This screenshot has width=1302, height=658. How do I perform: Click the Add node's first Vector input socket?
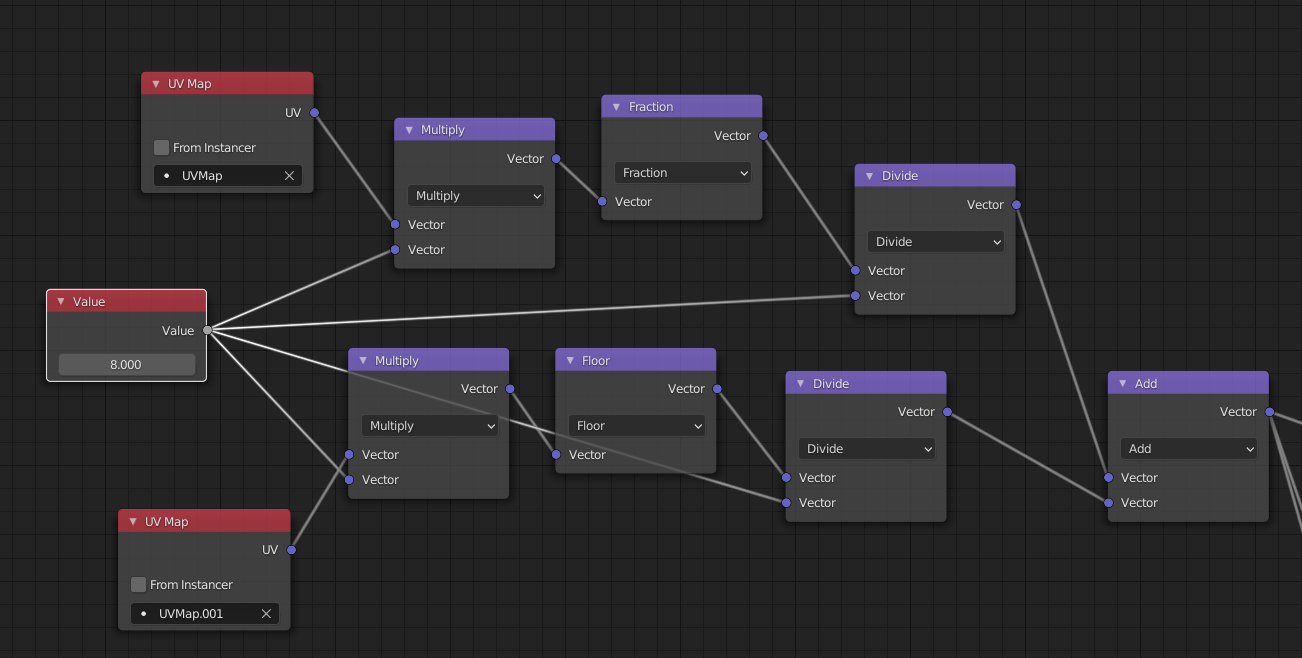tap(1108, 478)
